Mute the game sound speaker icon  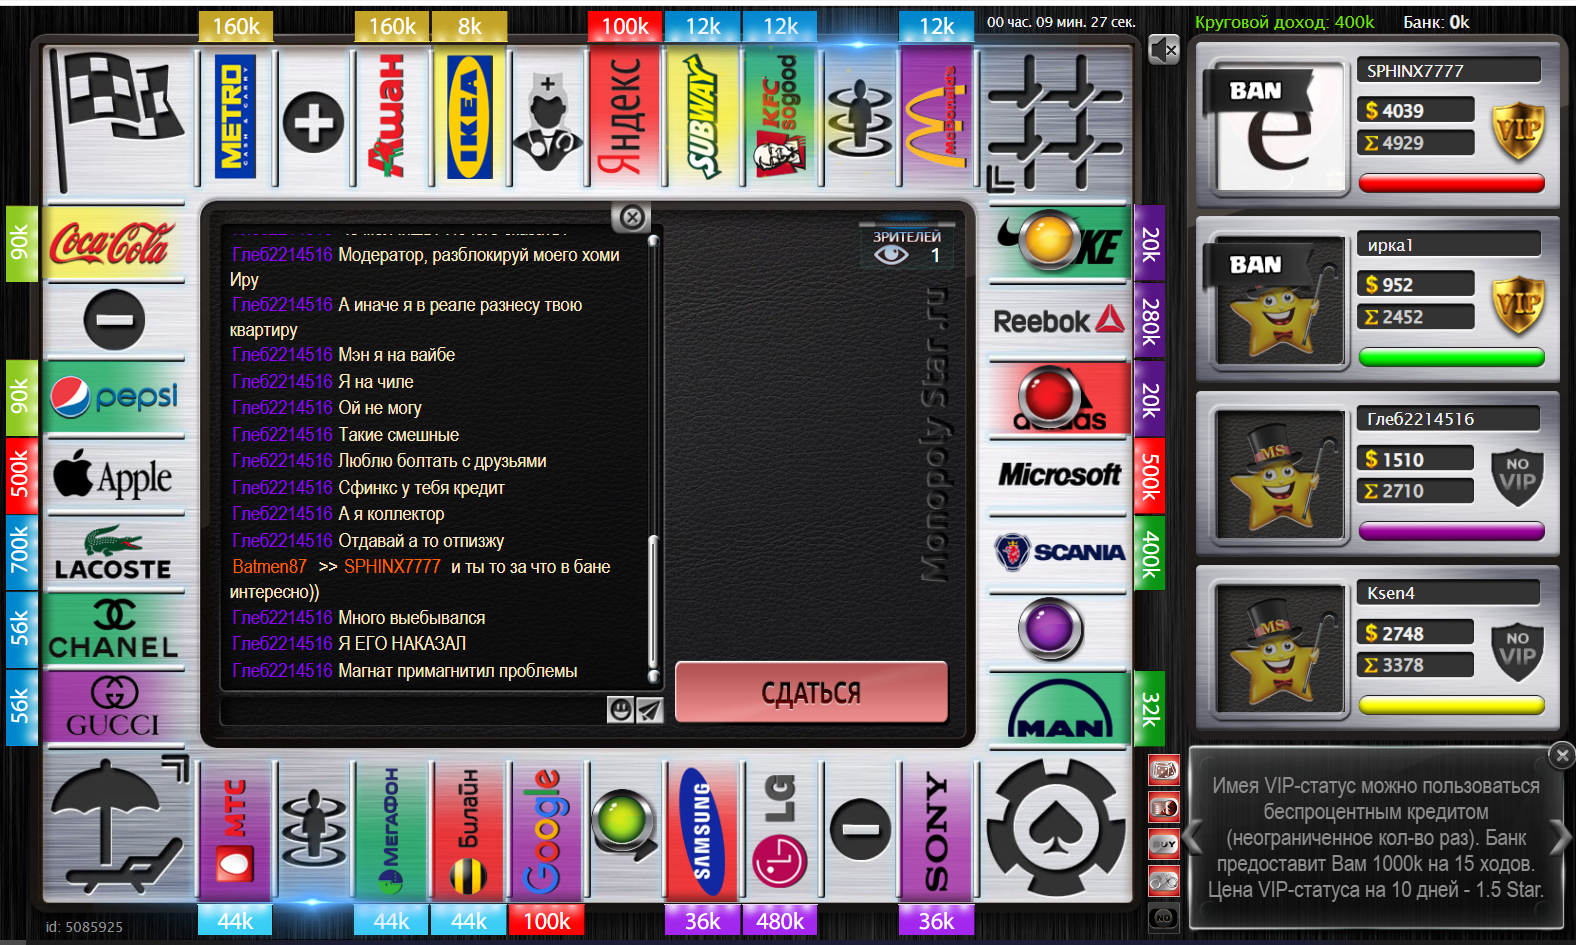tap(1164, 49)
